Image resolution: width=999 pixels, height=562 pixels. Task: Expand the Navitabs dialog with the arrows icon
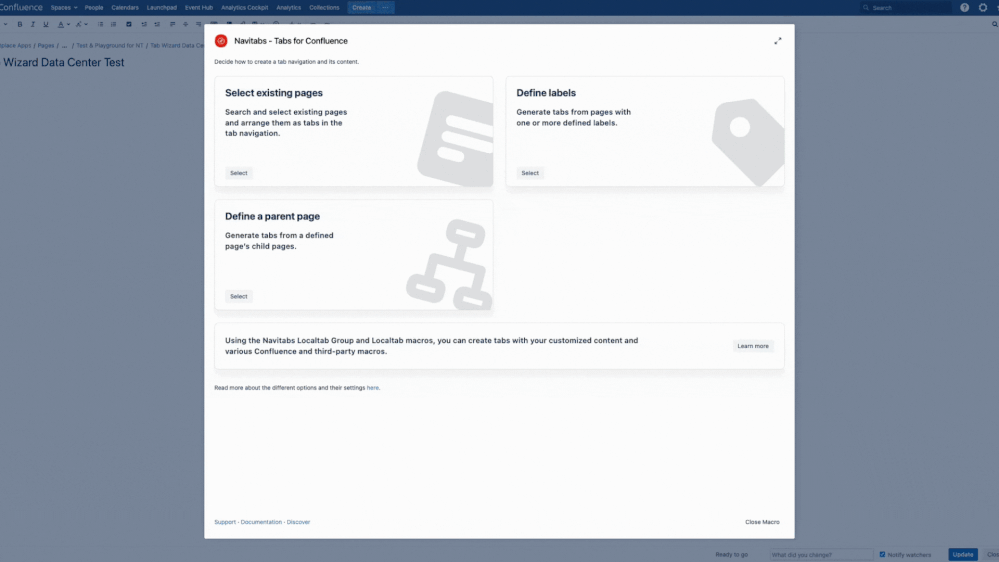click(777, 41)
